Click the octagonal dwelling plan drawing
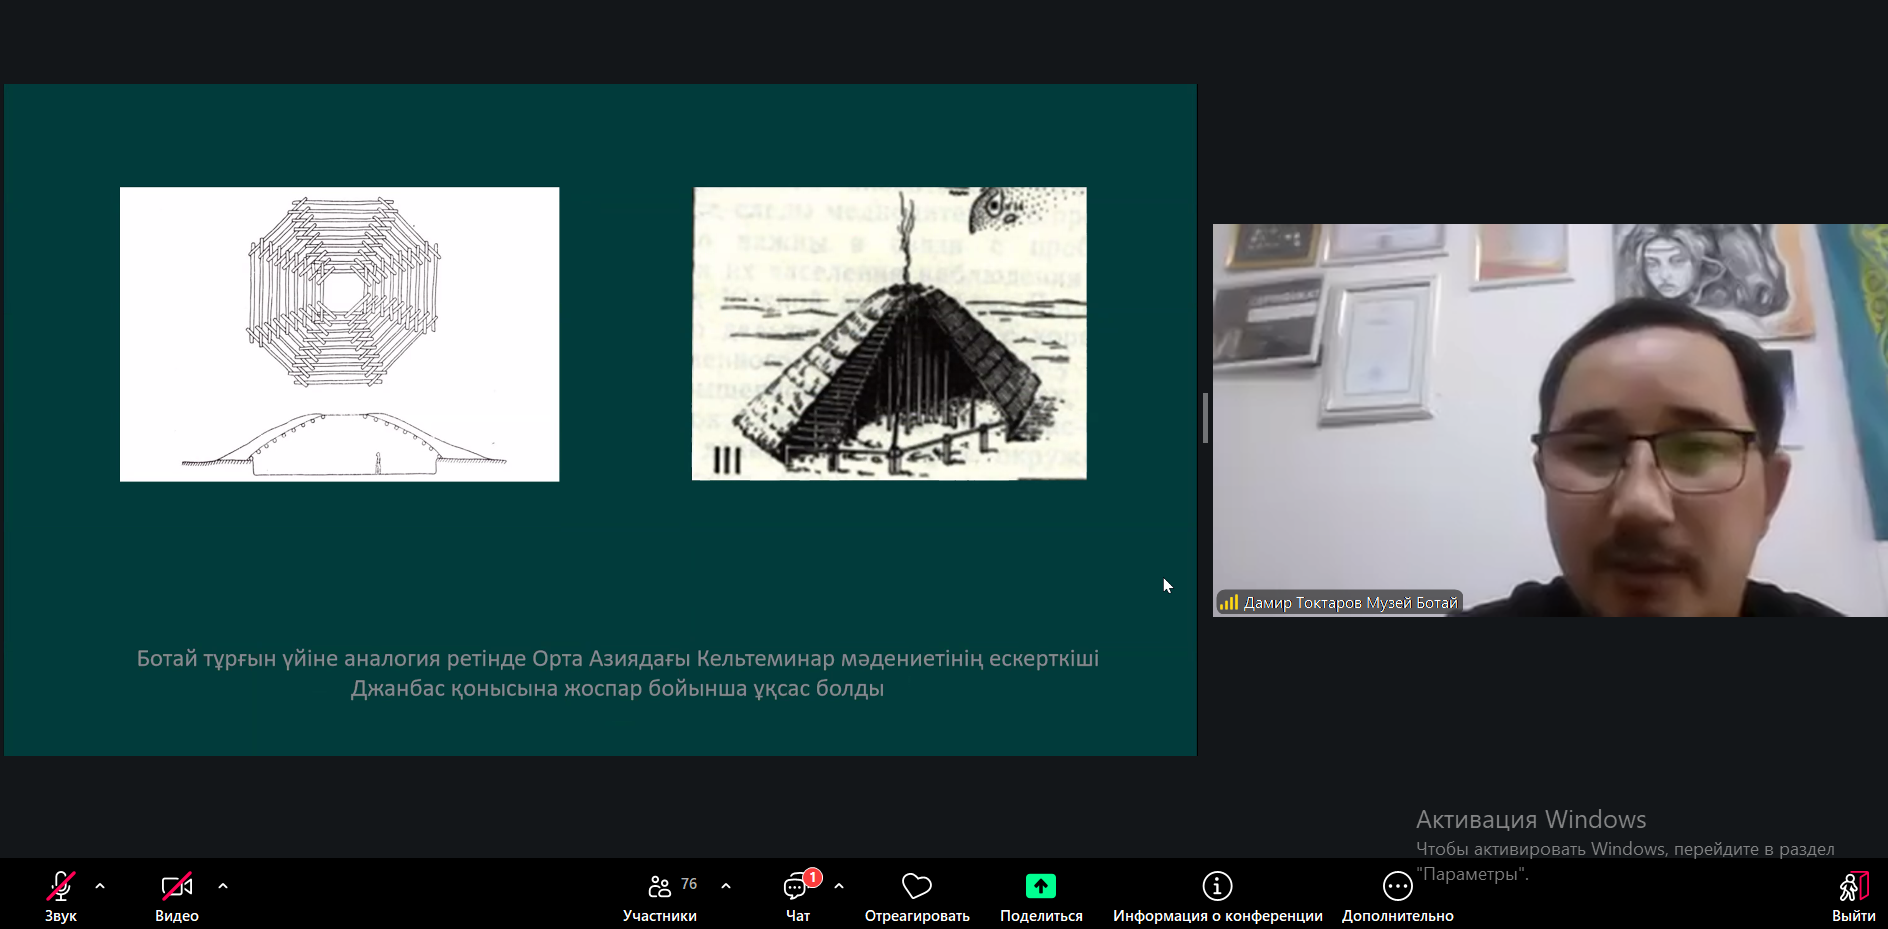The height and width of the screenshot is (929, 1888). click(339, 334)
